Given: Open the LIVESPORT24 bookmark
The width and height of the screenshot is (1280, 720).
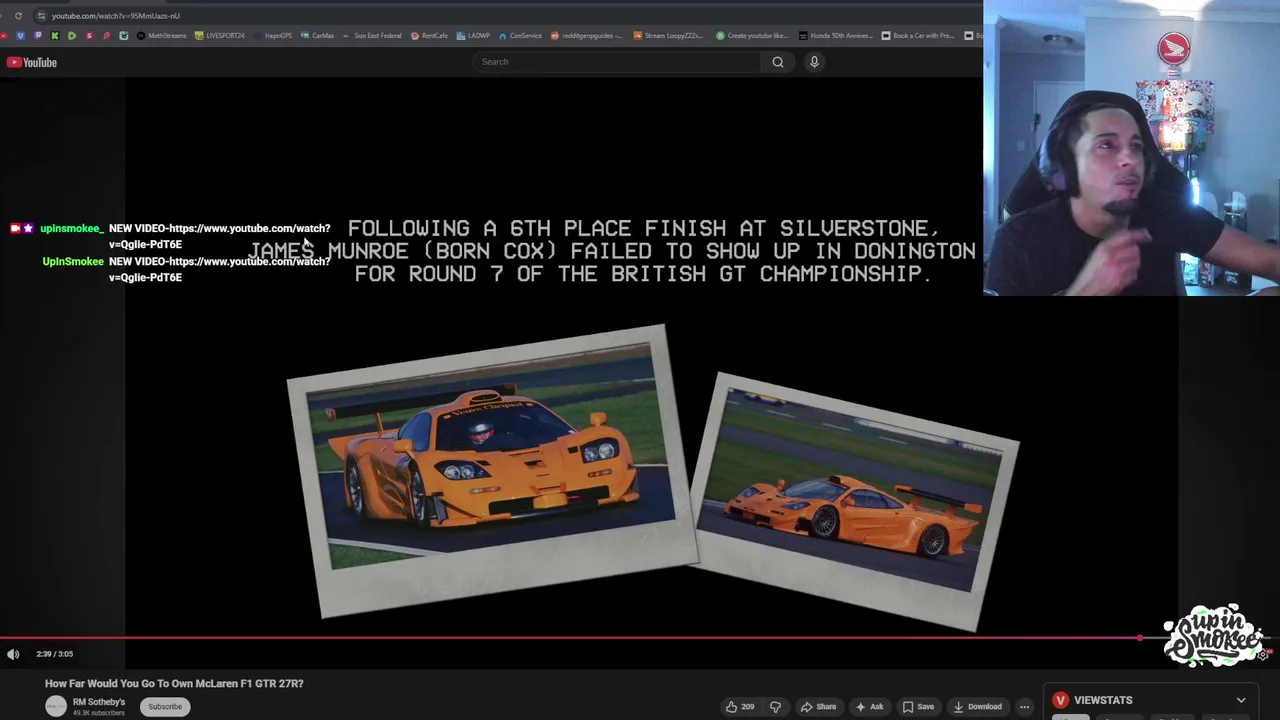Looking at the screenshot, I should 219,36.
